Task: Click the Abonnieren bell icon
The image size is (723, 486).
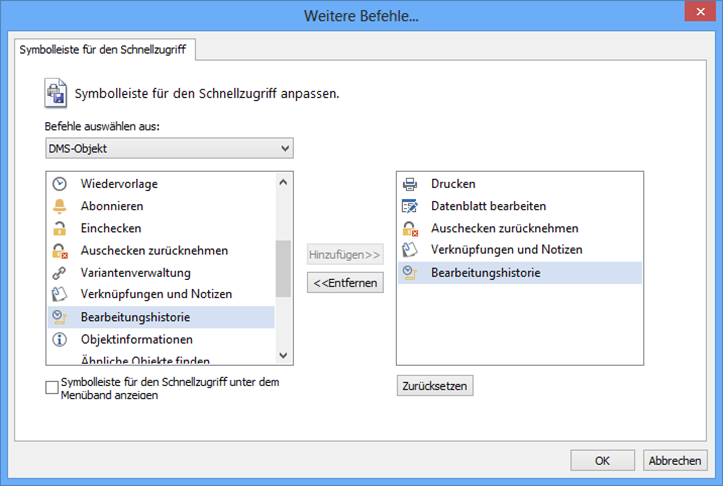Action: (x=60, y=206)
